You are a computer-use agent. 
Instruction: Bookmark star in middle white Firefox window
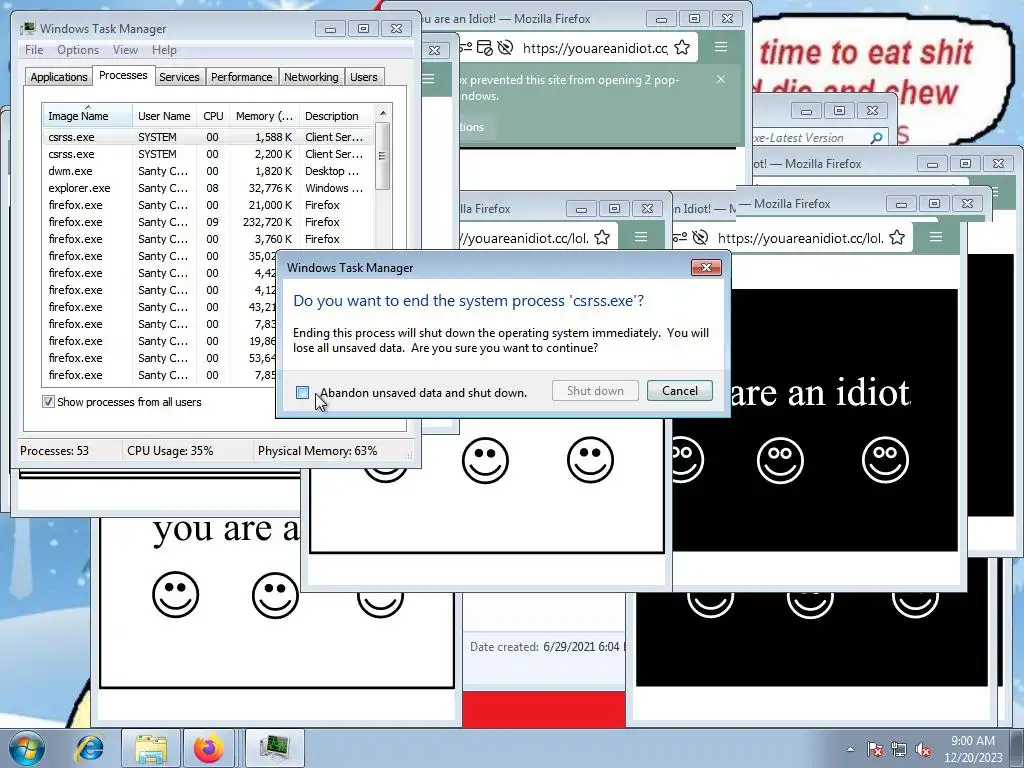(x=602, y=238)
